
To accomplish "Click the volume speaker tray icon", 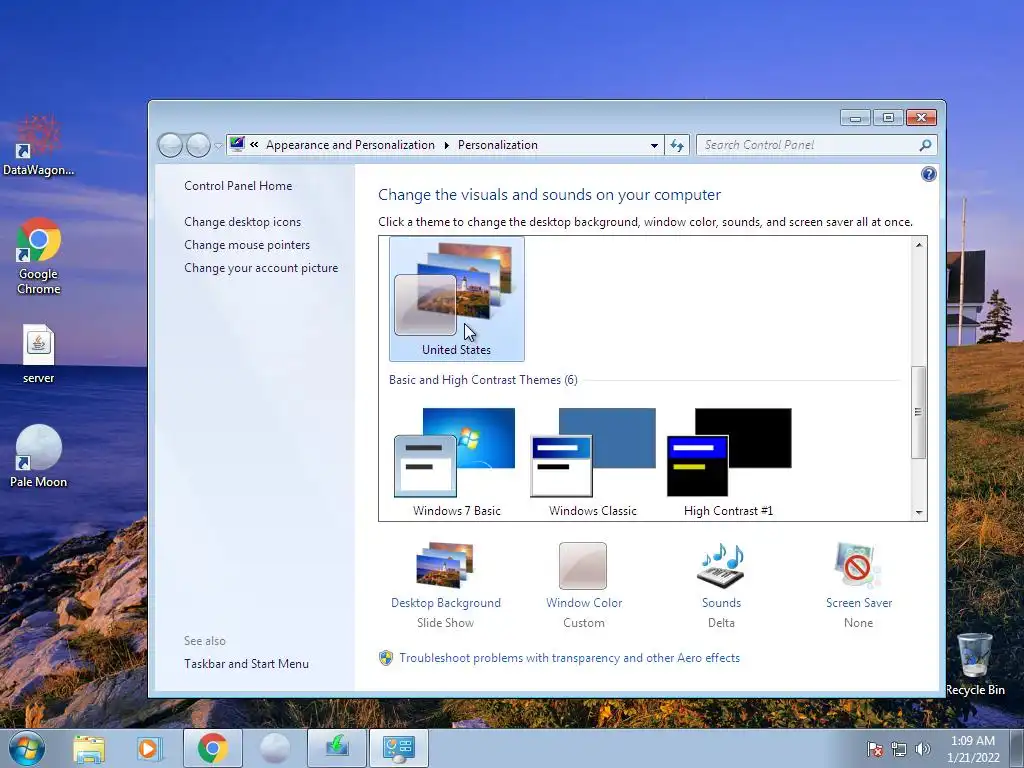I will (x=922, y=749).
